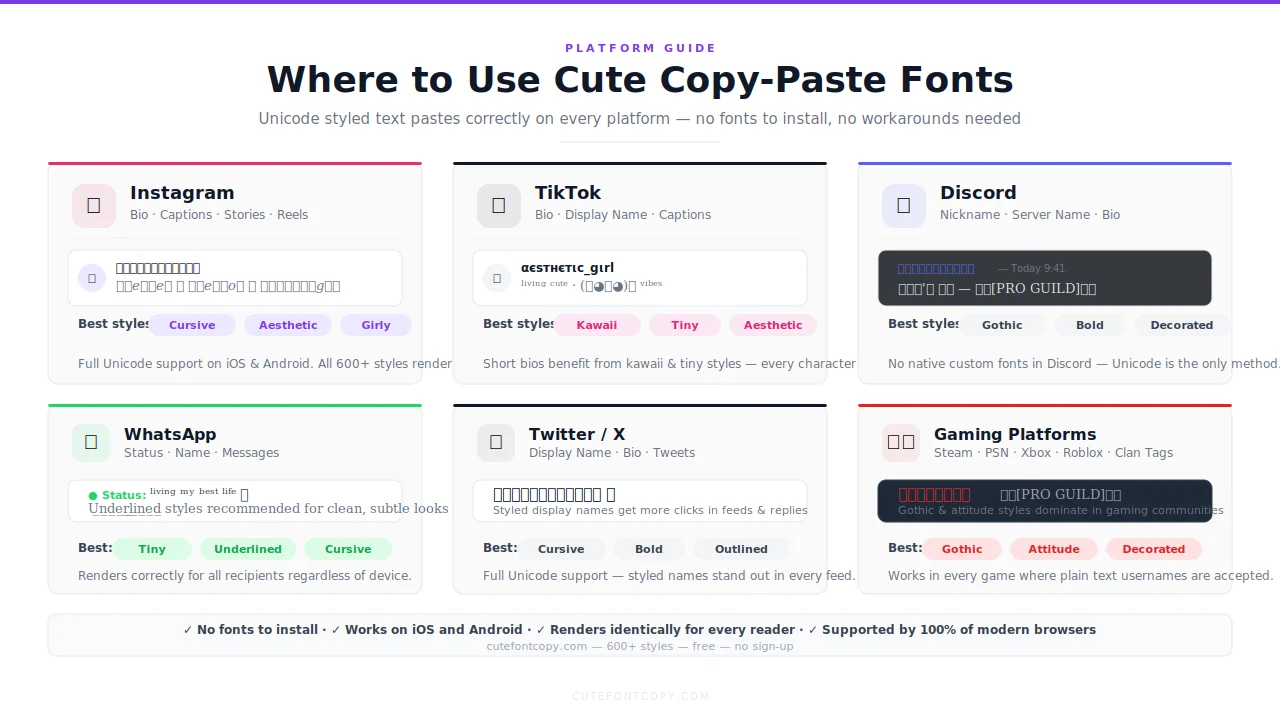This screenshot has height=720, width=1280.
Task: Select the Underlined style tag
Action: (248, 549)
